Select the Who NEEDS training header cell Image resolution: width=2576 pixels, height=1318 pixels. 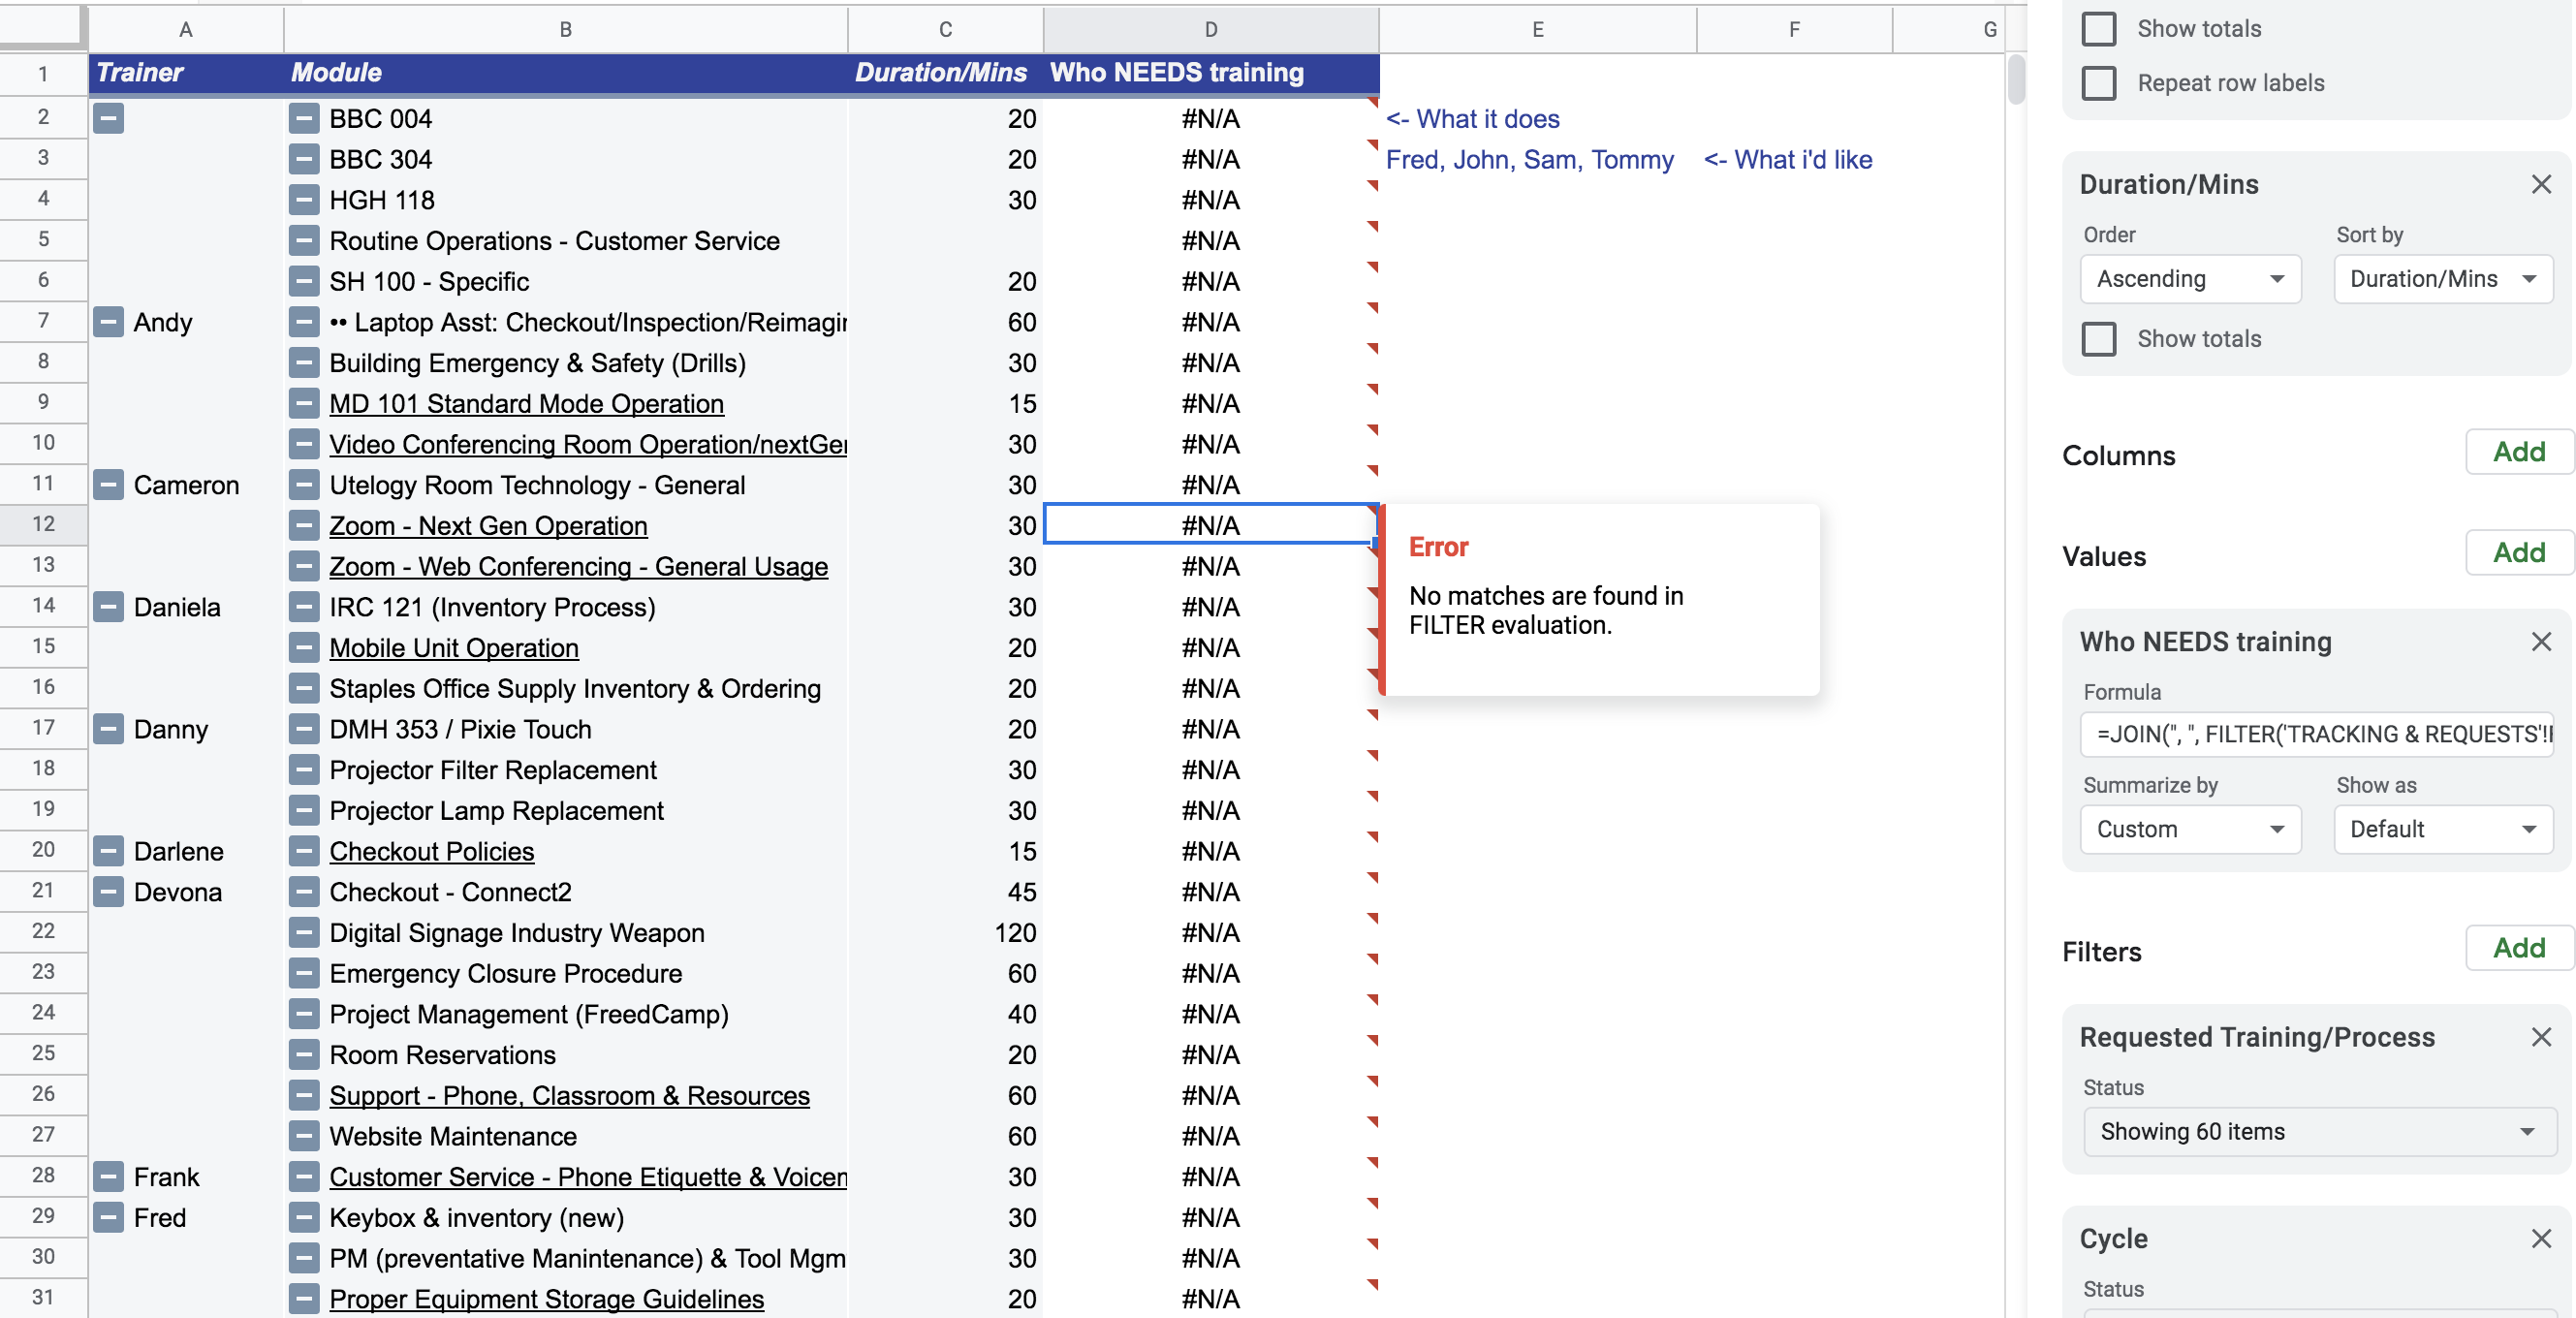(x=1210, y=73)
